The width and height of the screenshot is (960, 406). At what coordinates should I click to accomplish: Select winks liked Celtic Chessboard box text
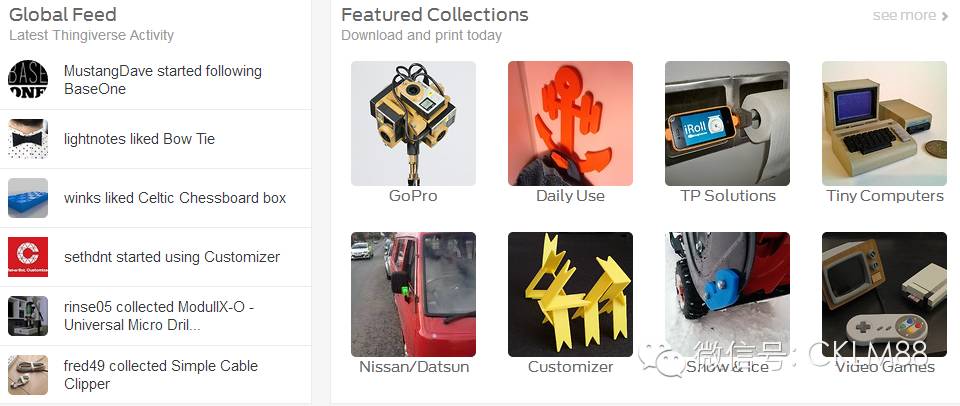[175, 198]
